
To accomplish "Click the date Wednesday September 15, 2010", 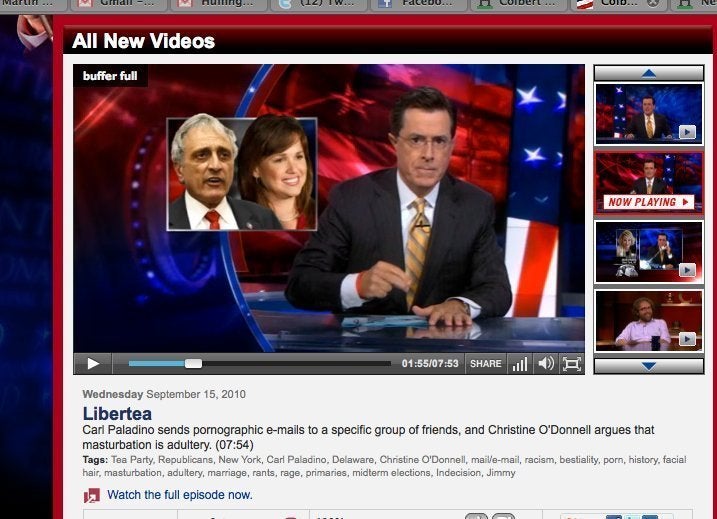I will pos(164,394).
